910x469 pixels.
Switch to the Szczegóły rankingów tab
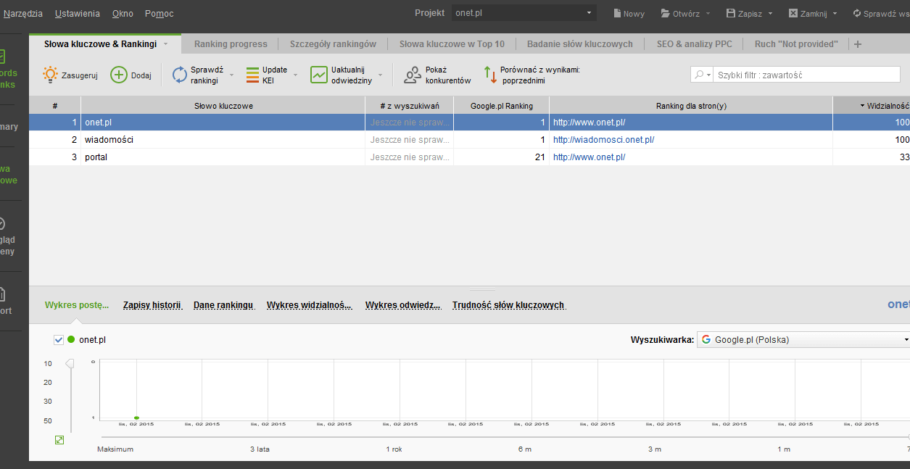333,44
